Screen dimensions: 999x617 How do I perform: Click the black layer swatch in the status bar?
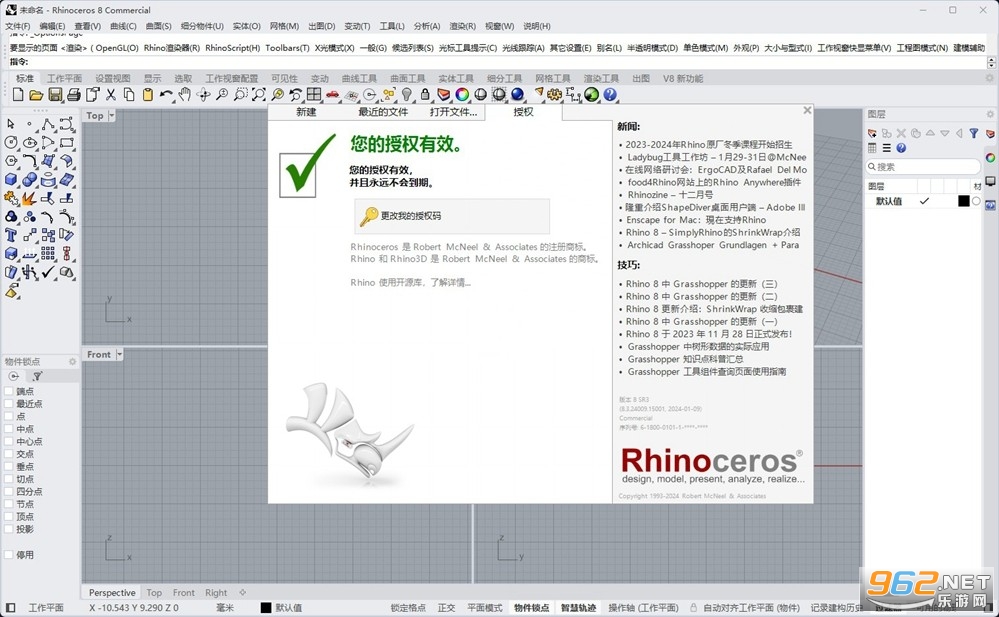(x=266, y=608)
